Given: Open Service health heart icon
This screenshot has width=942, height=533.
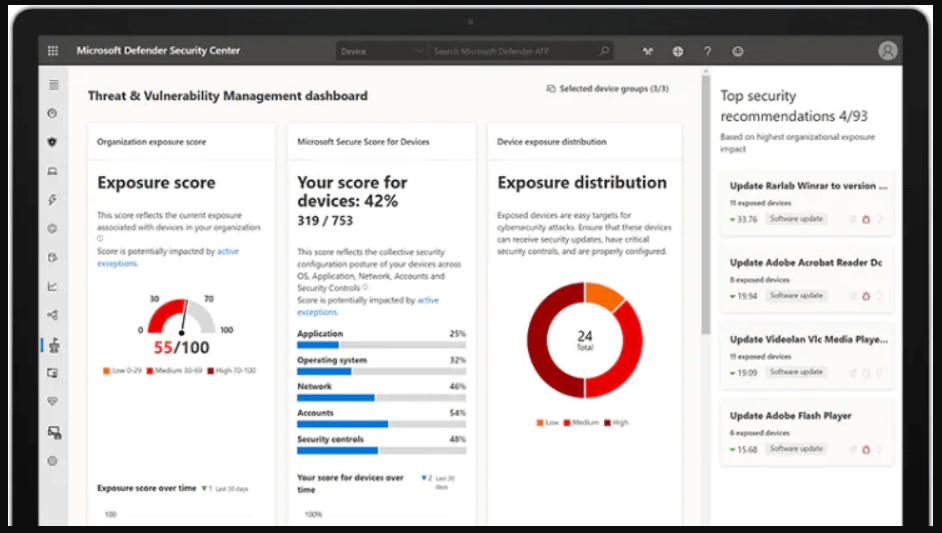Looking at the screenshot, I should pyautogui.click(x=52, y=401).
